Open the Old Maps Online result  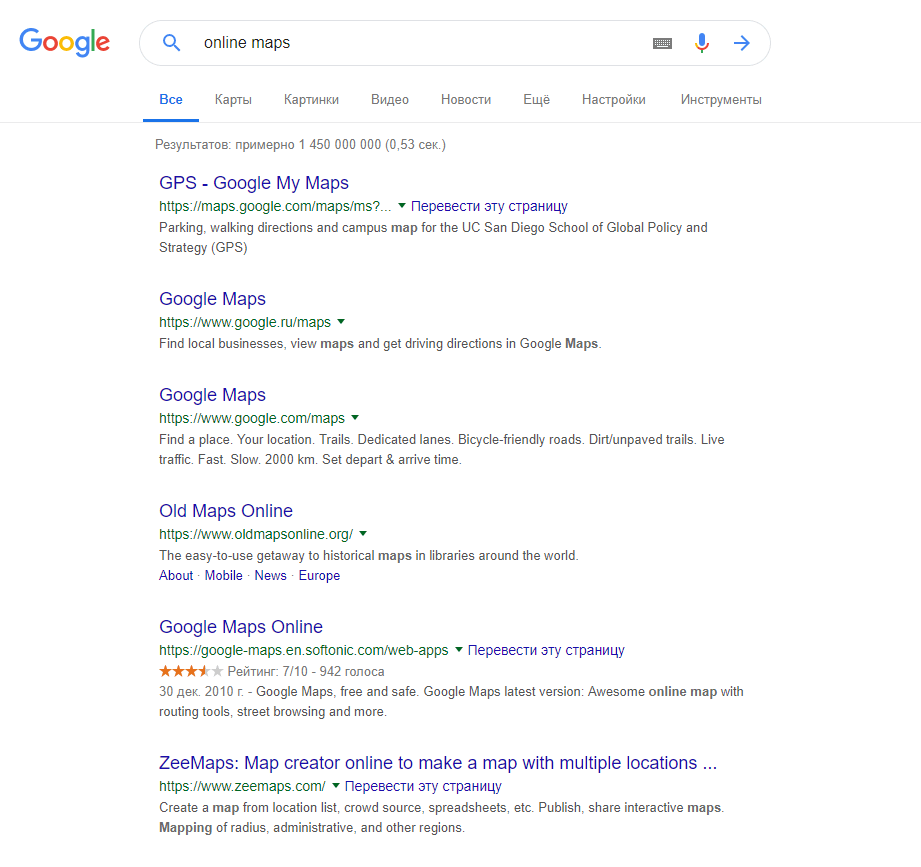pos(226,511)
